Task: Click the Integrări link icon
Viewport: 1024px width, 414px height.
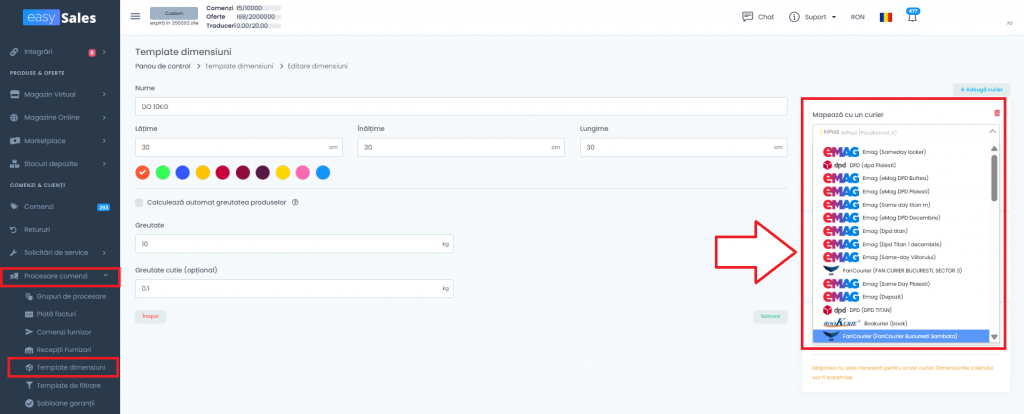Action: pyautogui.click(x=14, y=52)
